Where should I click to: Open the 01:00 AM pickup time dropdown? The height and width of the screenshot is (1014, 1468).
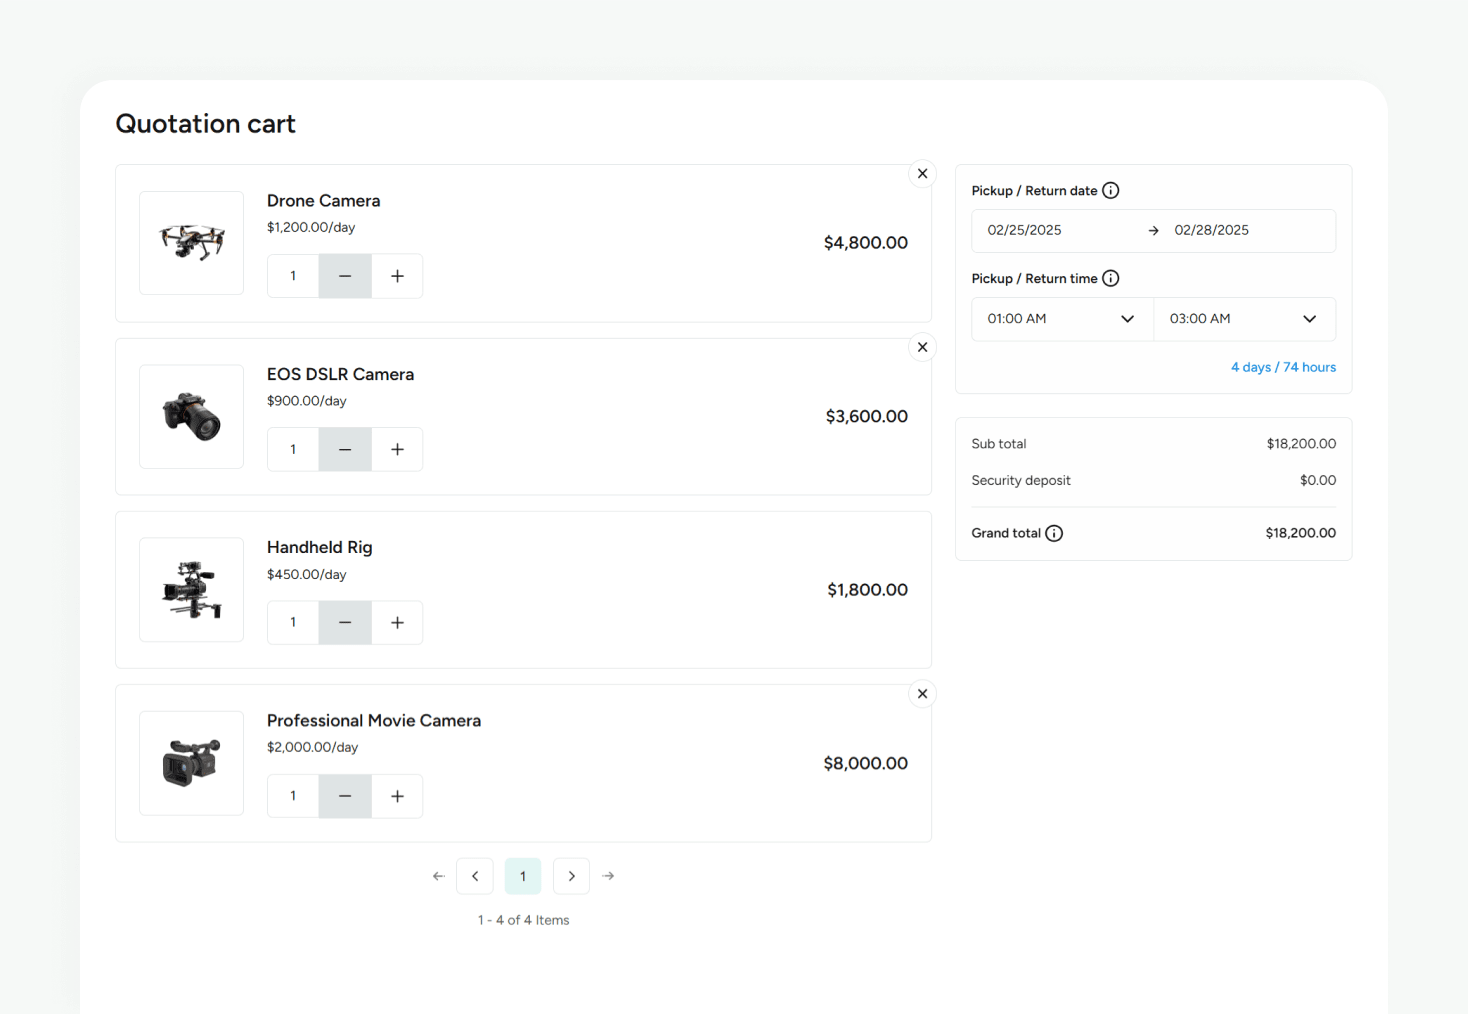[1062, 319]
